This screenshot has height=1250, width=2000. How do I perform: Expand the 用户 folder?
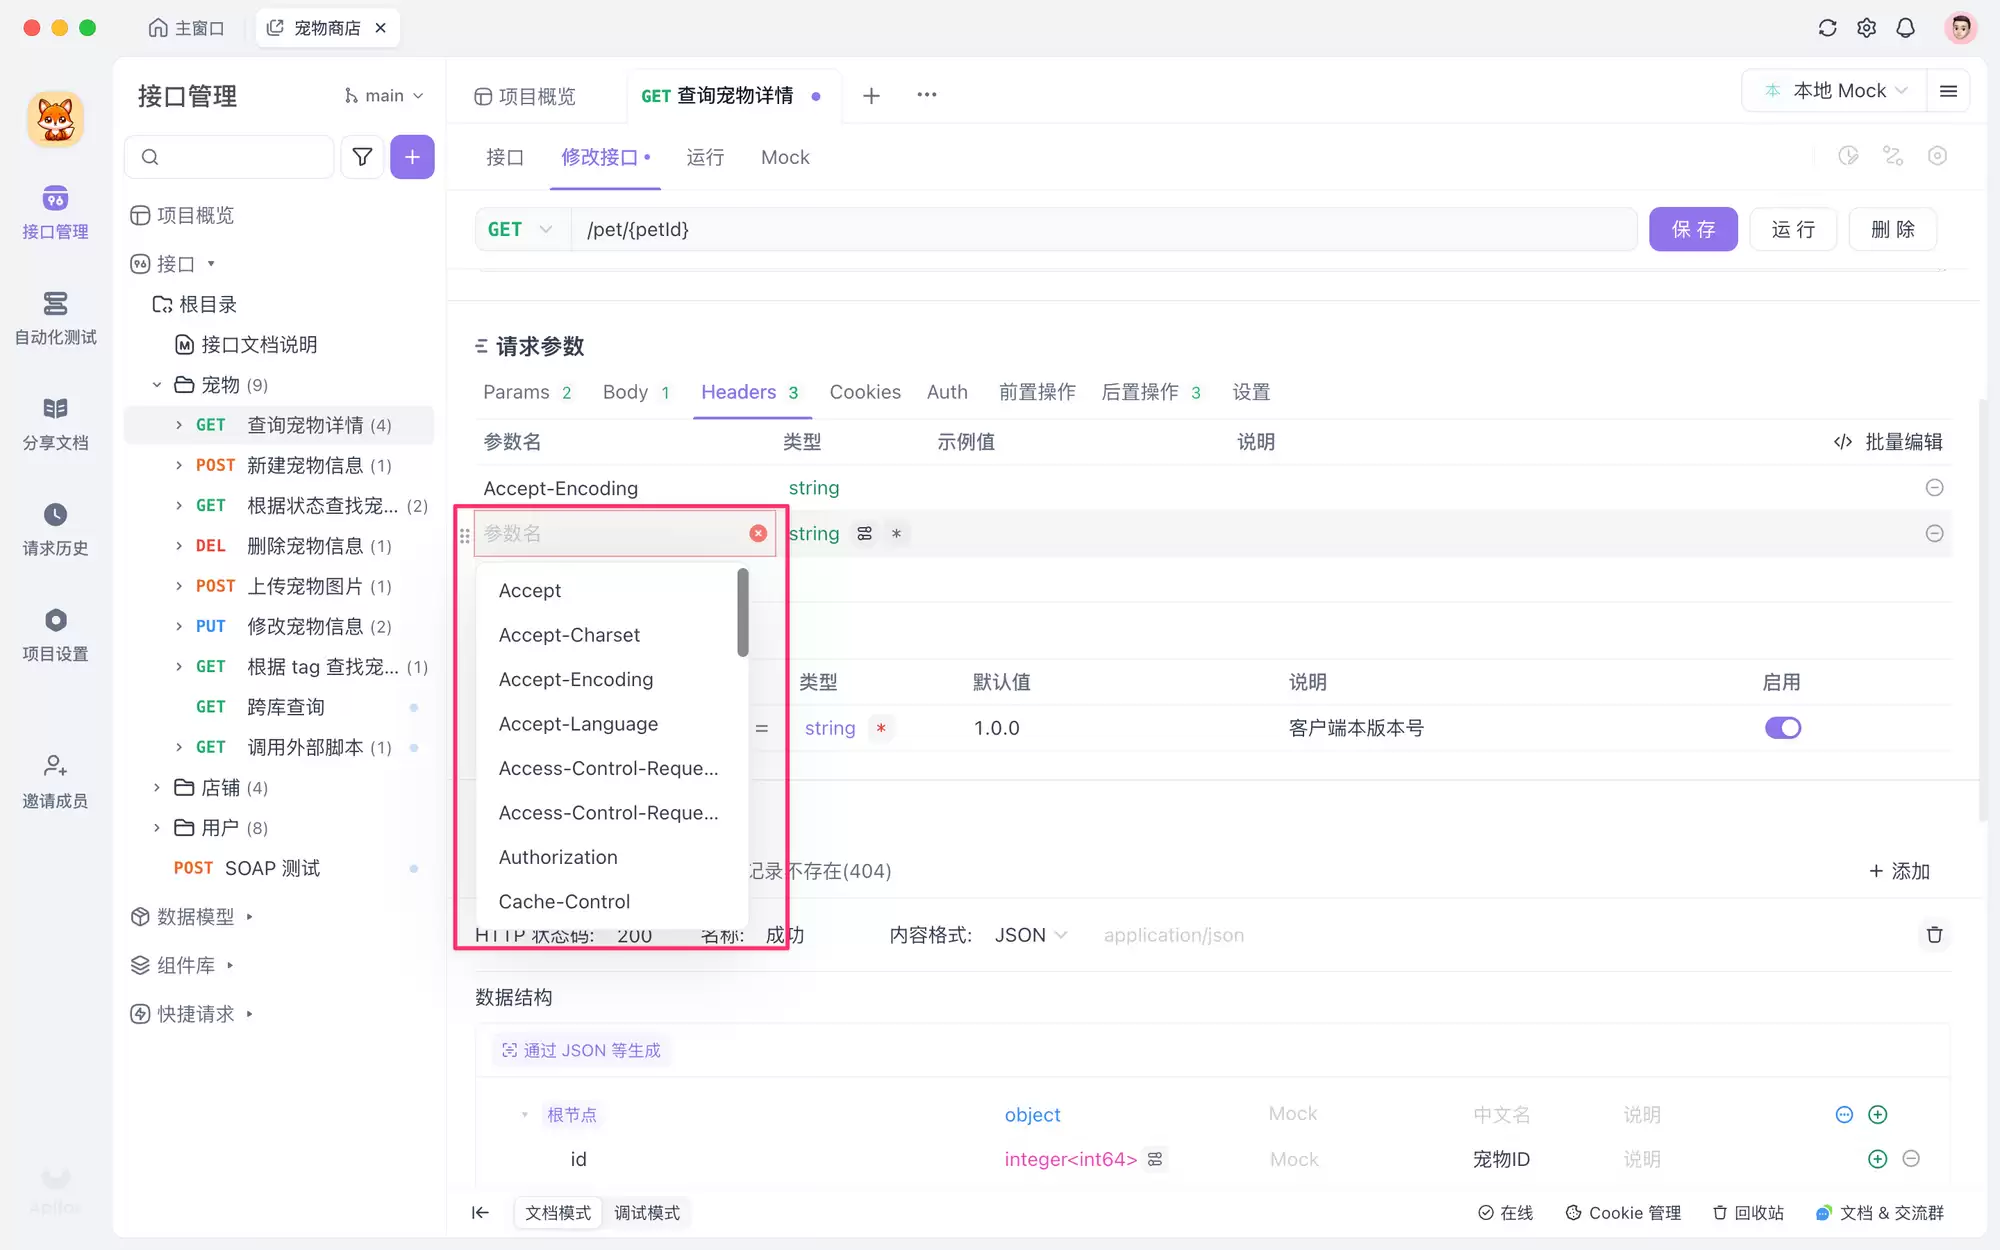coord(157,828)
